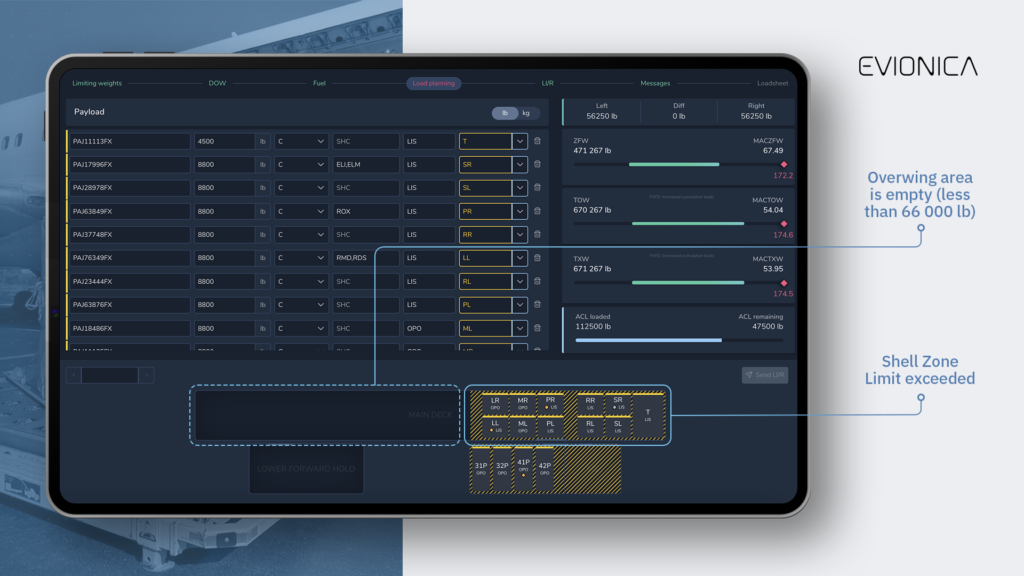Click trash icon for PAJ17996FX row
1024x576 pixels.
click(x=537, y=165)
